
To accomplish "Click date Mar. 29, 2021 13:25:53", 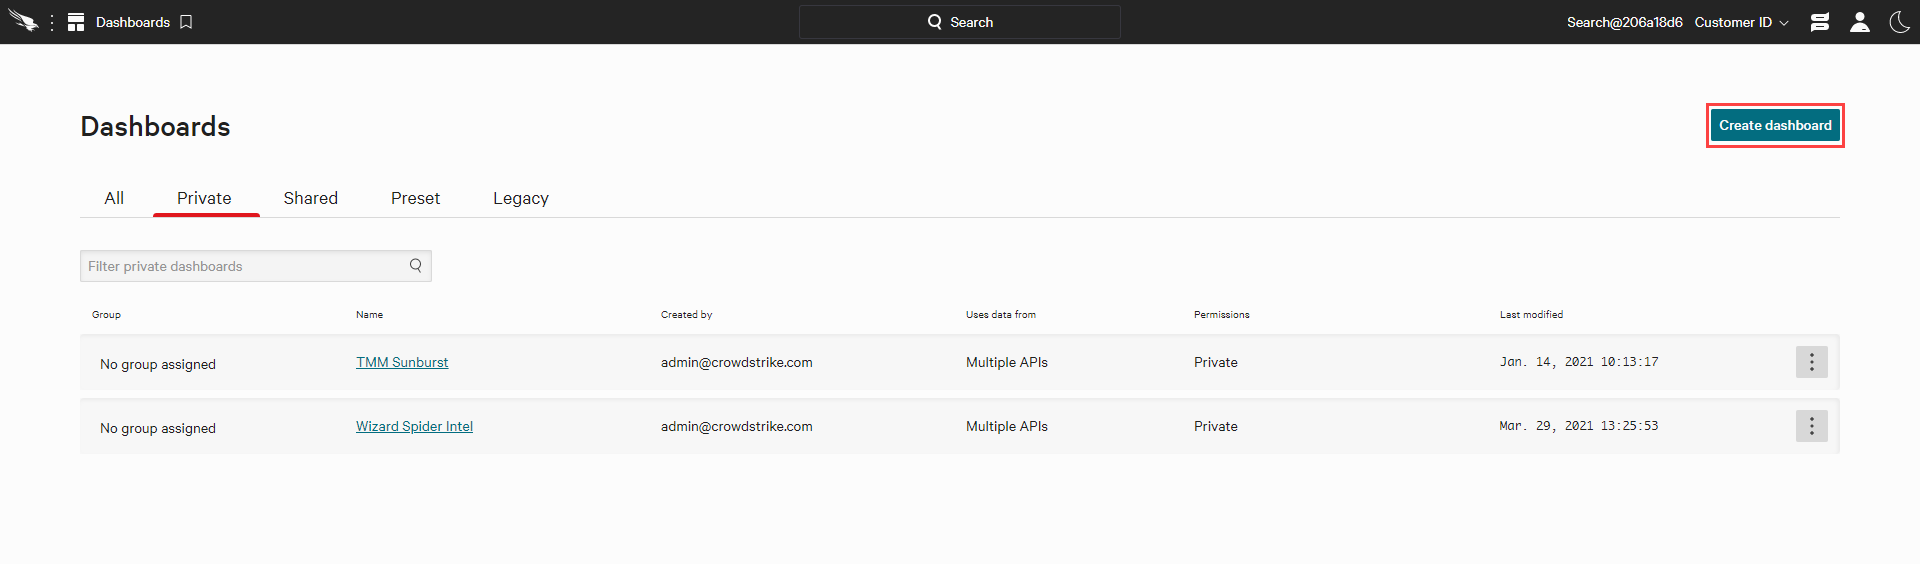I will coord(1579,426).
